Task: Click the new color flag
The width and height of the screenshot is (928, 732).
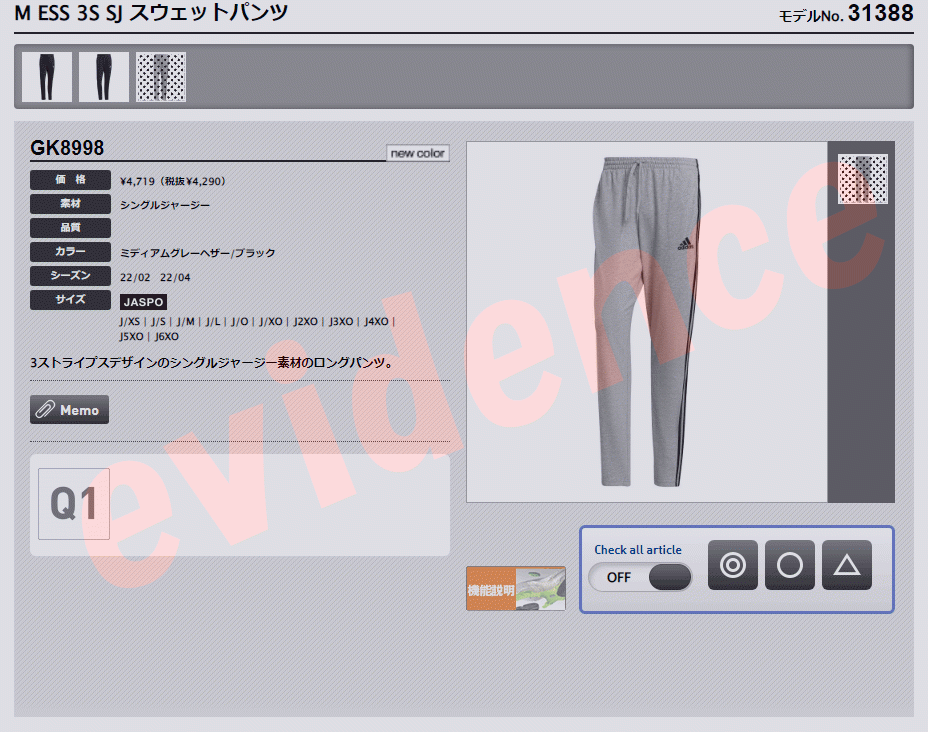Action: pyautogui.click(x=417, y=153)
